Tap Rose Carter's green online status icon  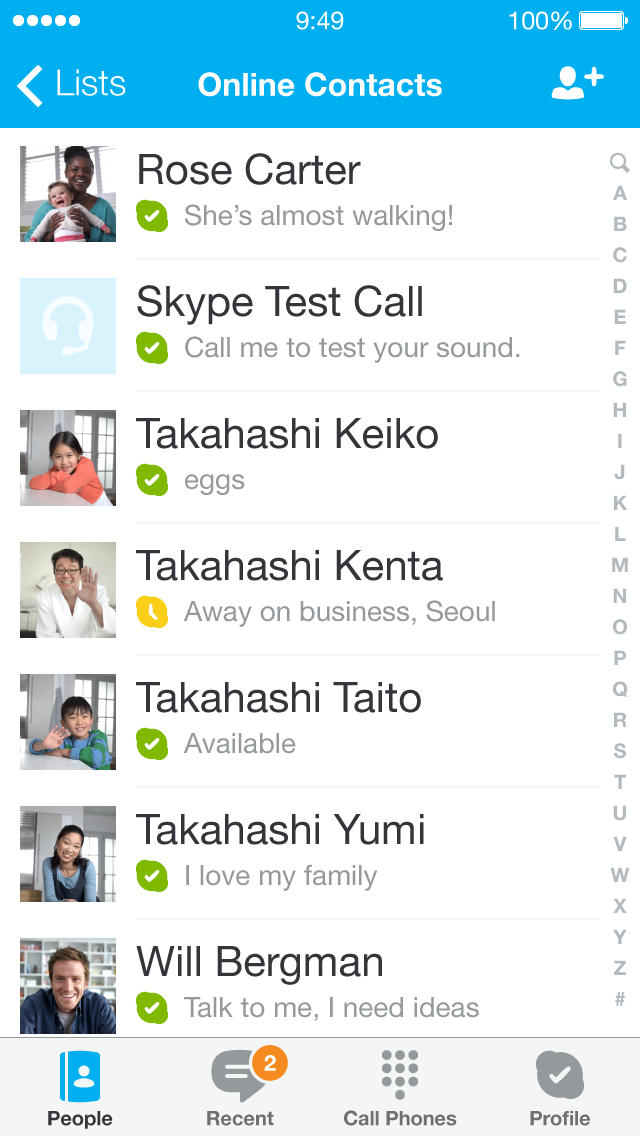tap(152, 215)
